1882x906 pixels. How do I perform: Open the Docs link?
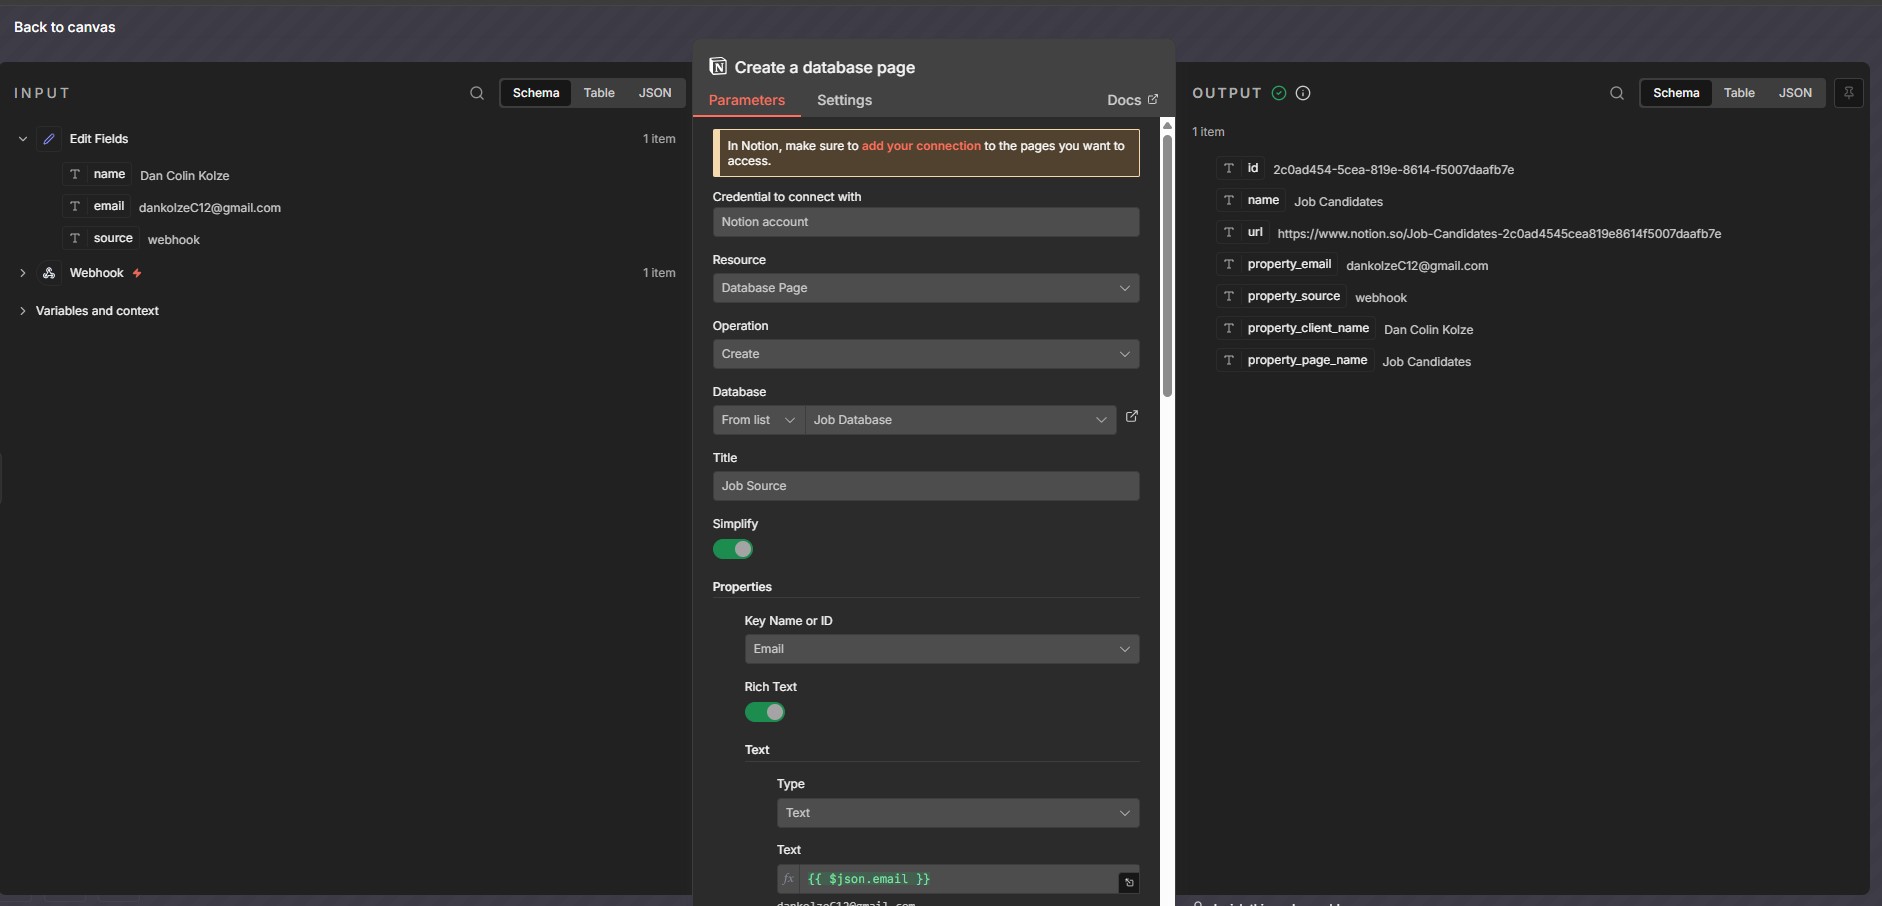1132,100
